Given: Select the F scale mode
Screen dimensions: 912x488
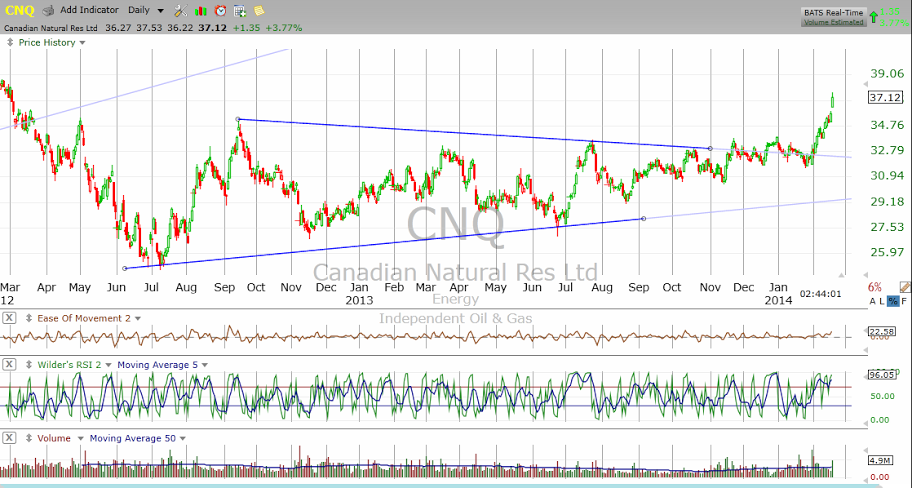Looking at the screenshot, I should (x=904, y=301).
